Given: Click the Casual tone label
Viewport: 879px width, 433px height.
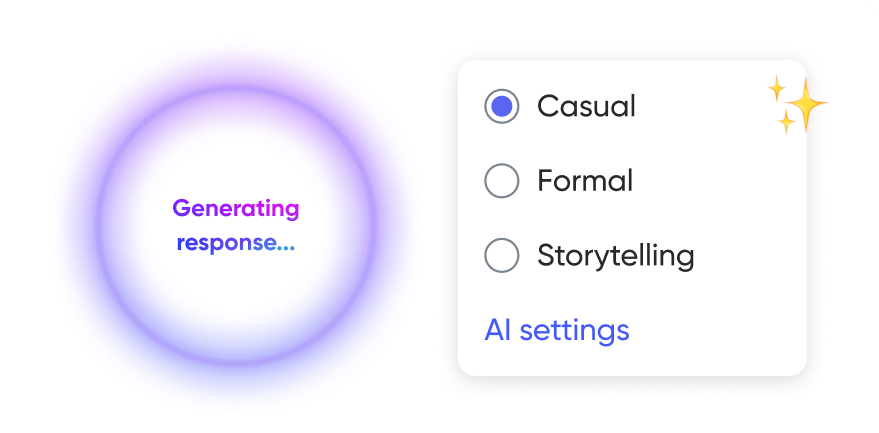Looking at the screenshot, I should [586, 106].
